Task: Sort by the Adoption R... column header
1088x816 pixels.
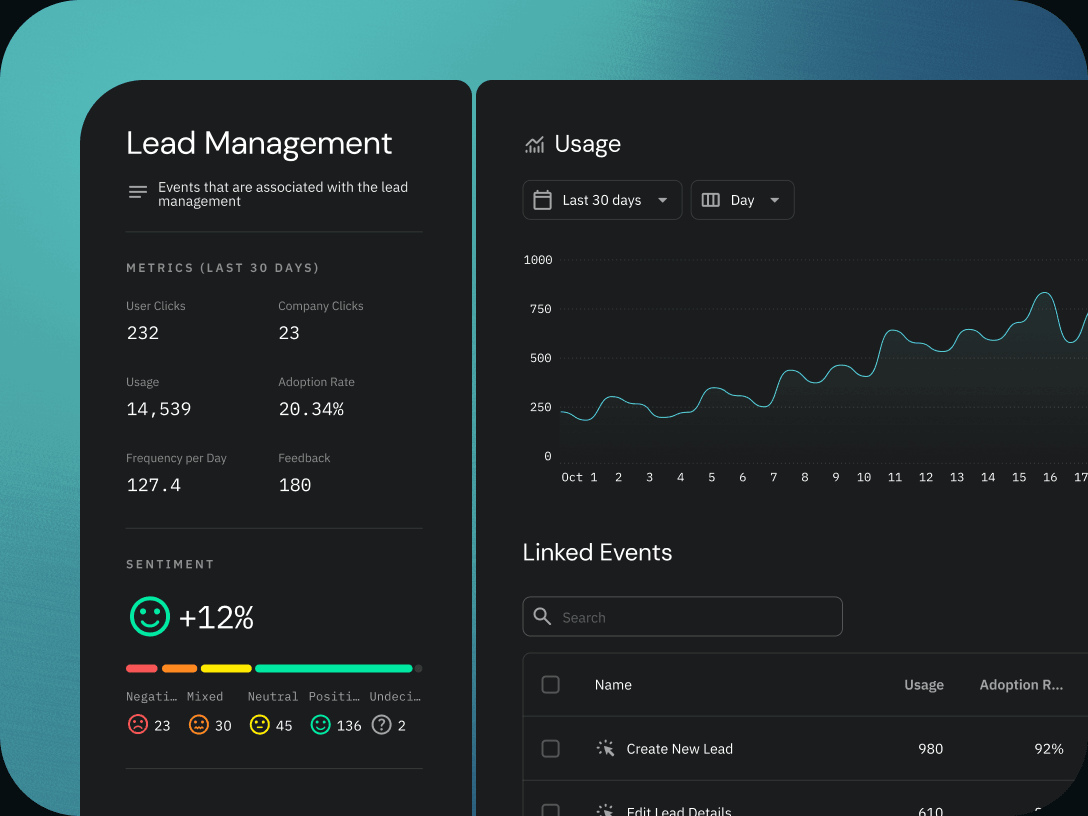Action: click(1021, 685)
